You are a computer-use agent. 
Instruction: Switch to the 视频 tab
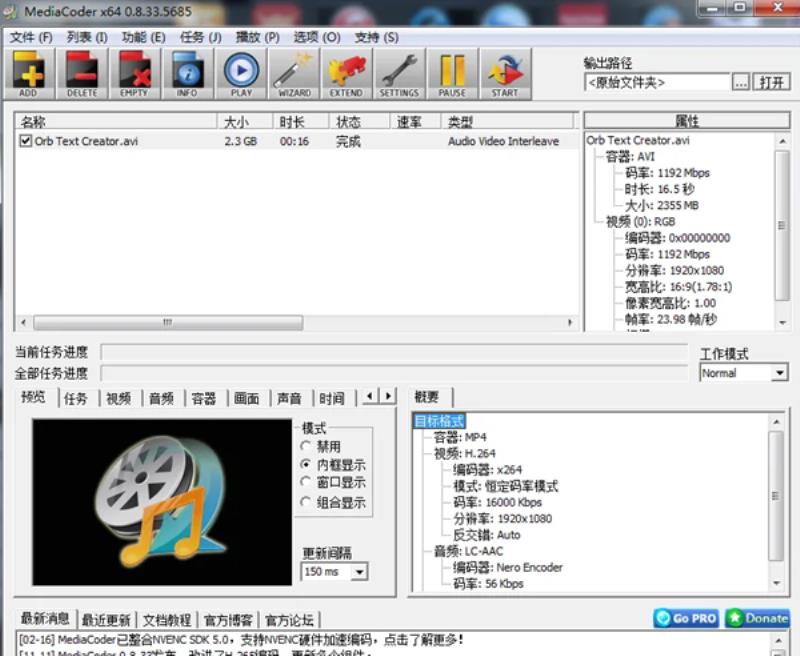pyautogui.click(x=118, y=398)
